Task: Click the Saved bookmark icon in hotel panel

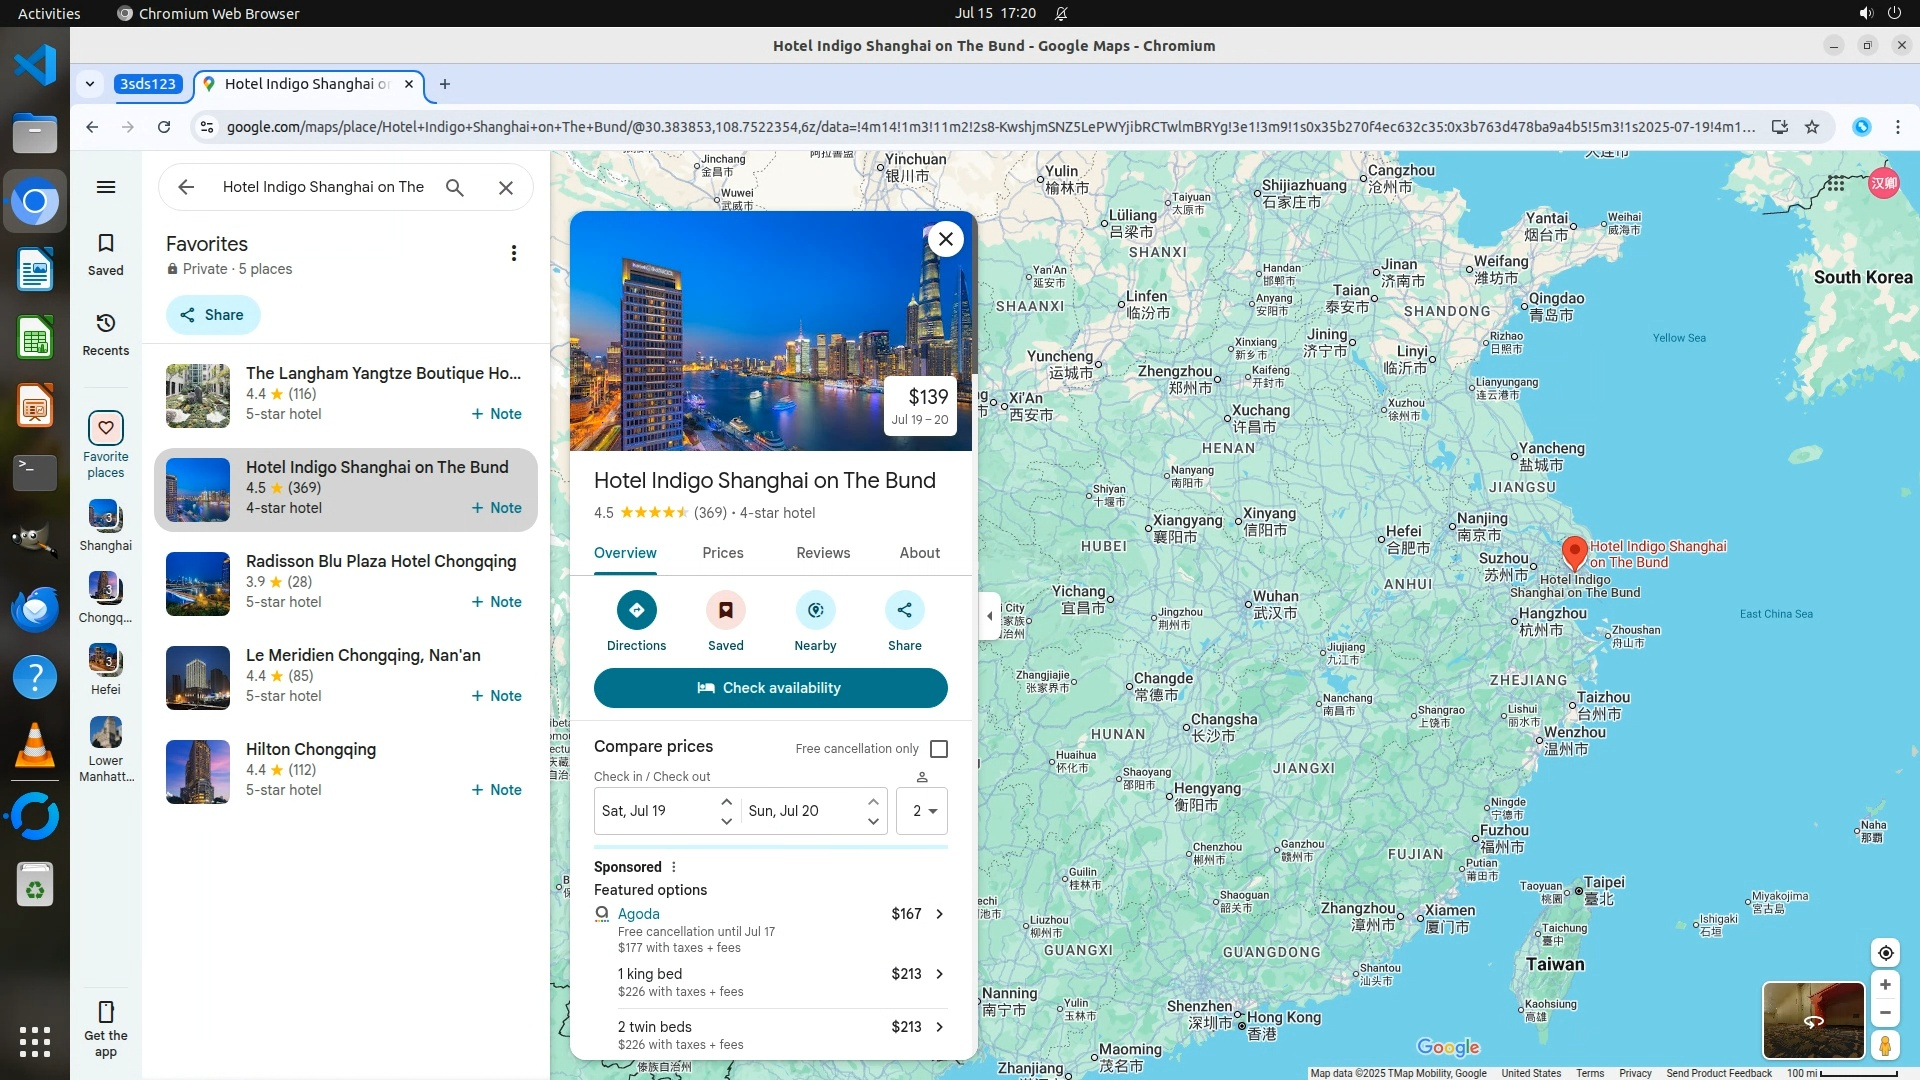Action: click(725, 610)
